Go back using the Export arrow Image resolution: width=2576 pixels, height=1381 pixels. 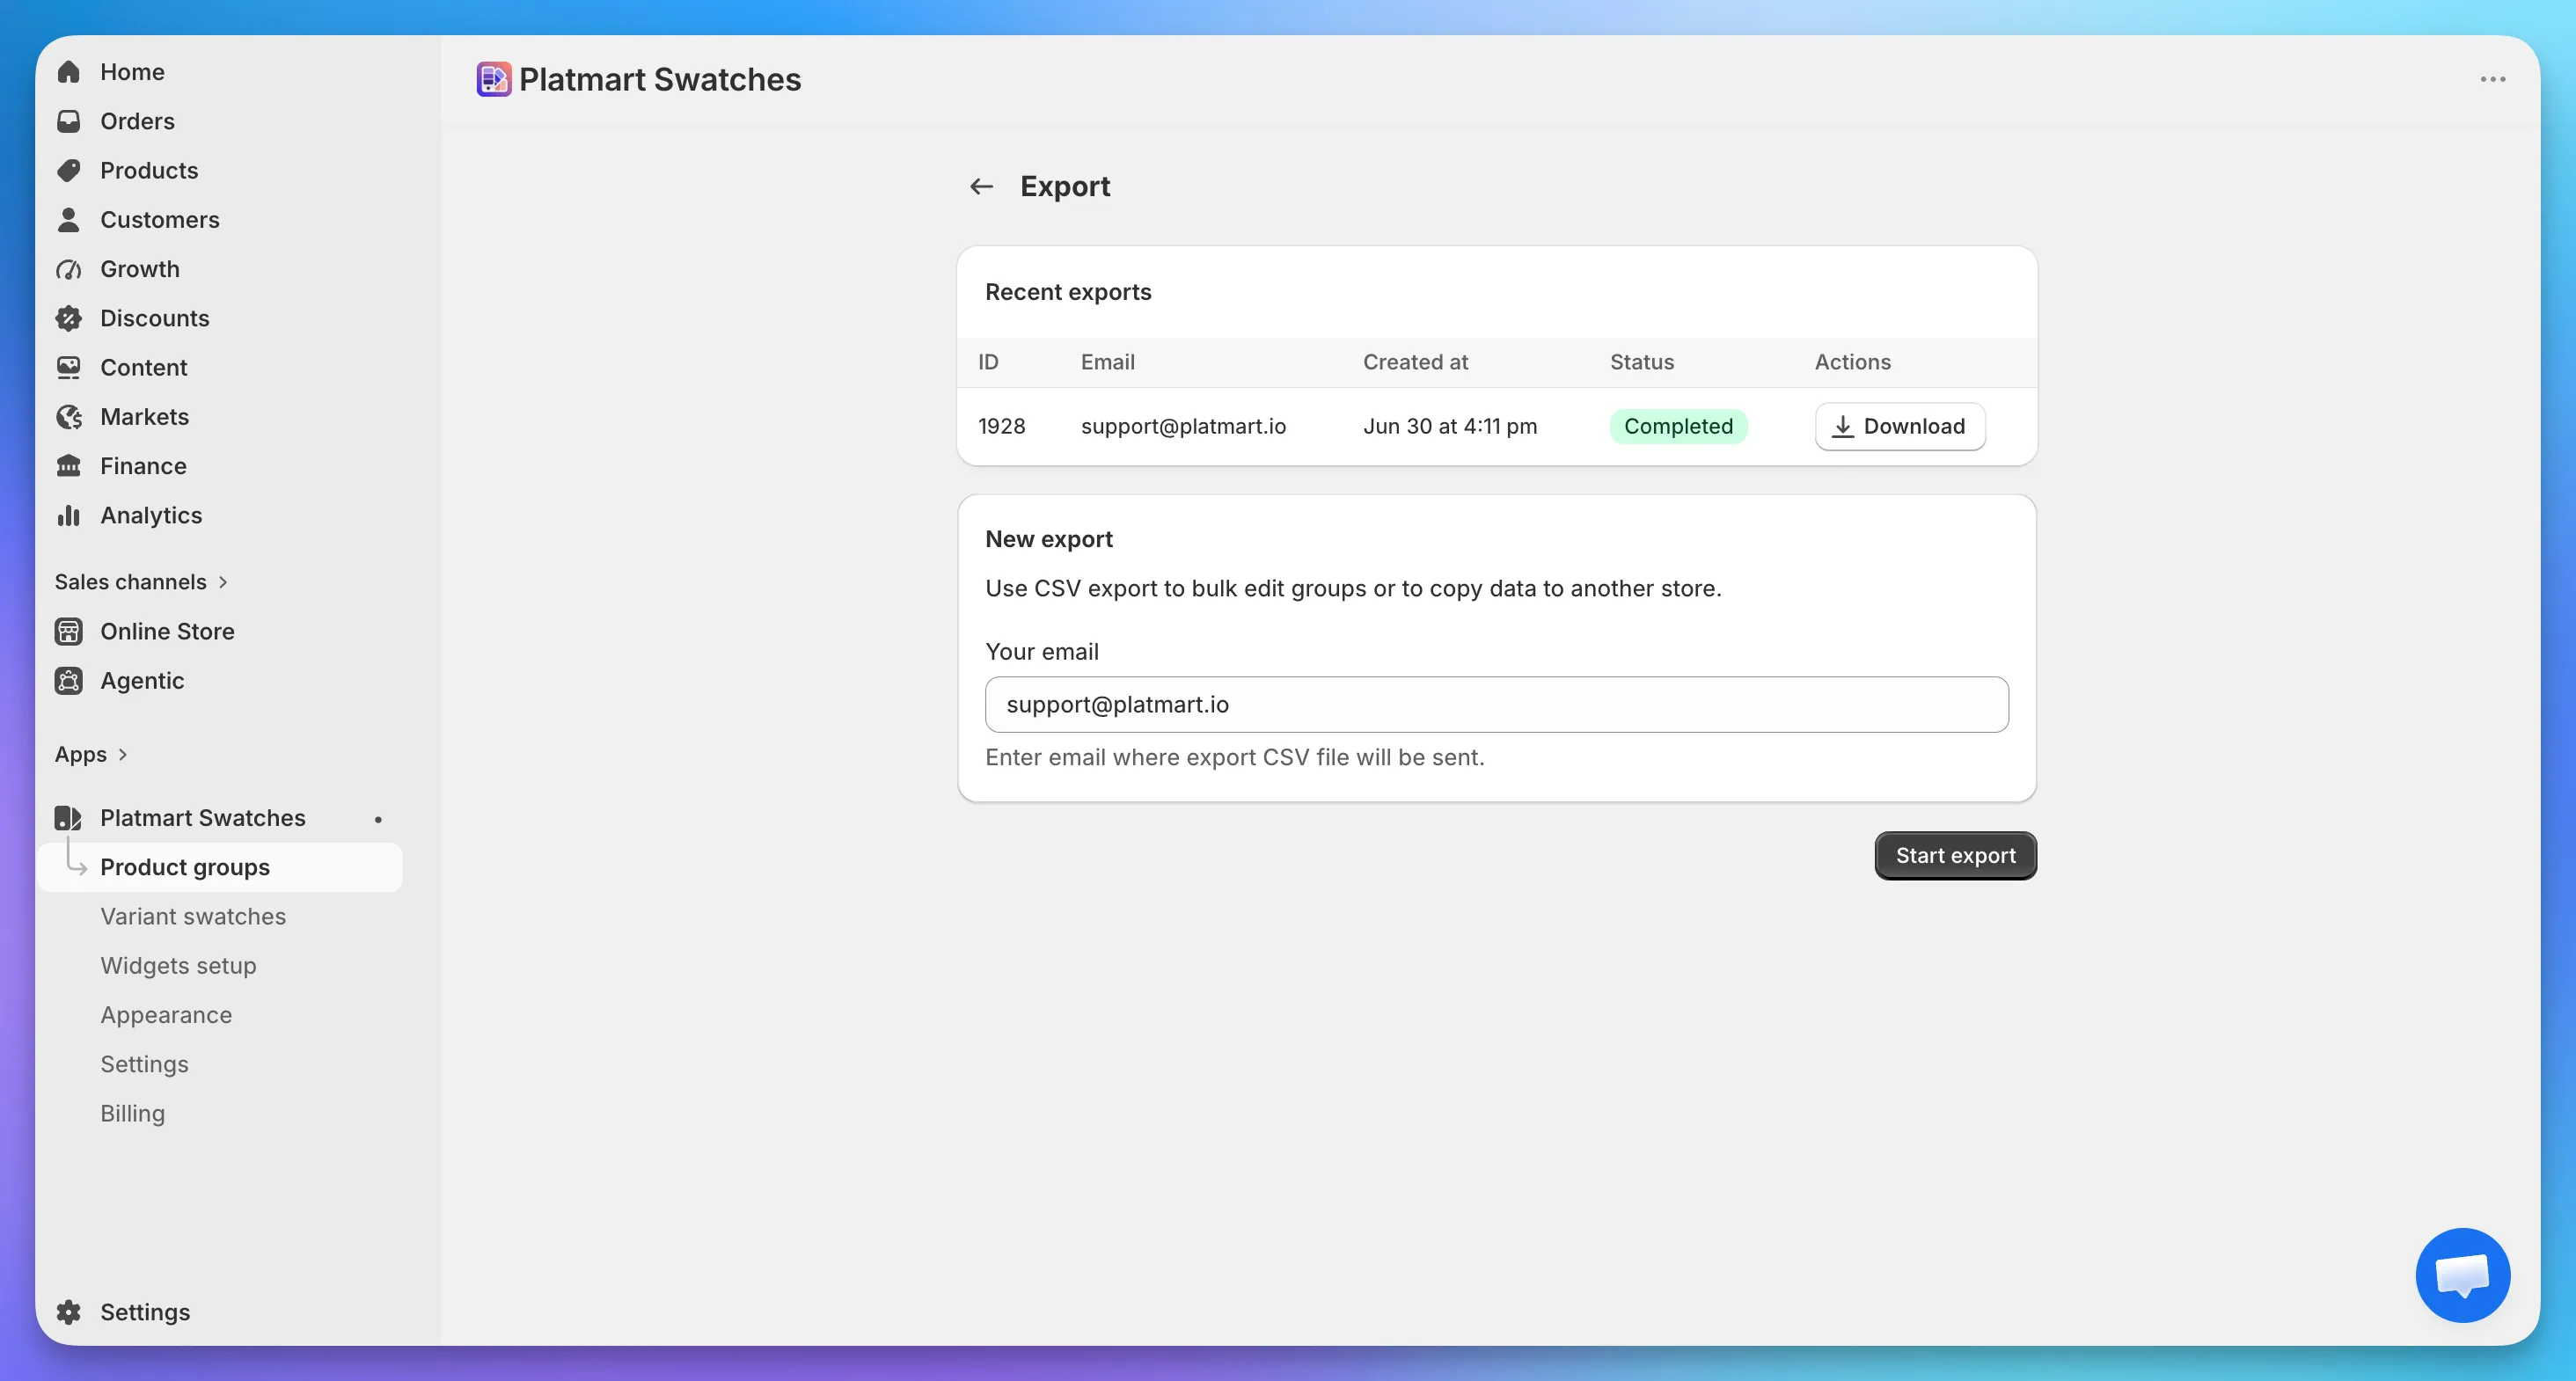981,186
